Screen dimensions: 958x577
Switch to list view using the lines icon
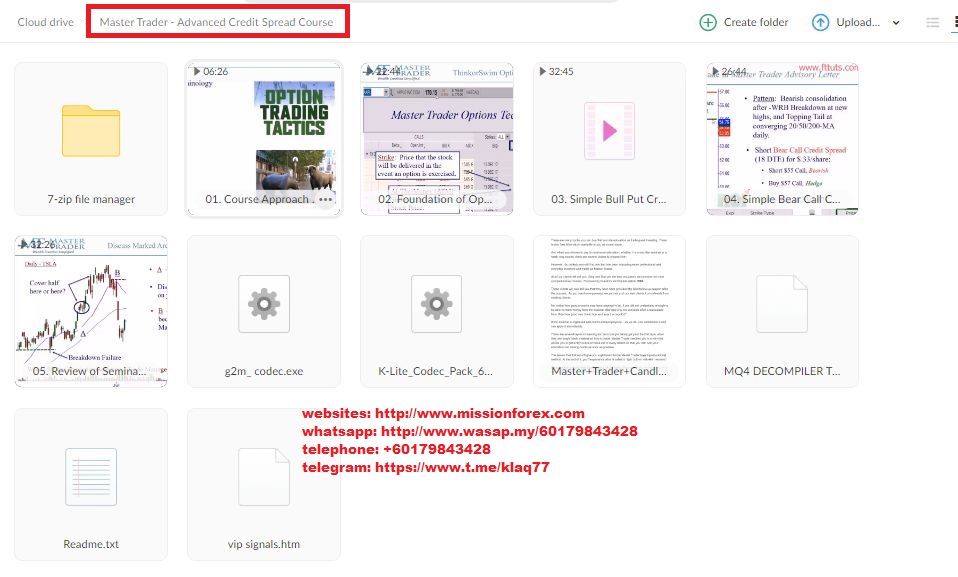pyautogui.click(x=932, y=23)
